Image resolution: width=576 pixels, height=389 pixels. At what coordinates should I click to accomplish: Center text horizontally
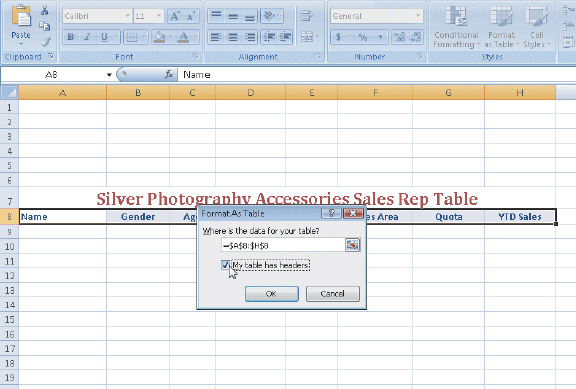233,37
